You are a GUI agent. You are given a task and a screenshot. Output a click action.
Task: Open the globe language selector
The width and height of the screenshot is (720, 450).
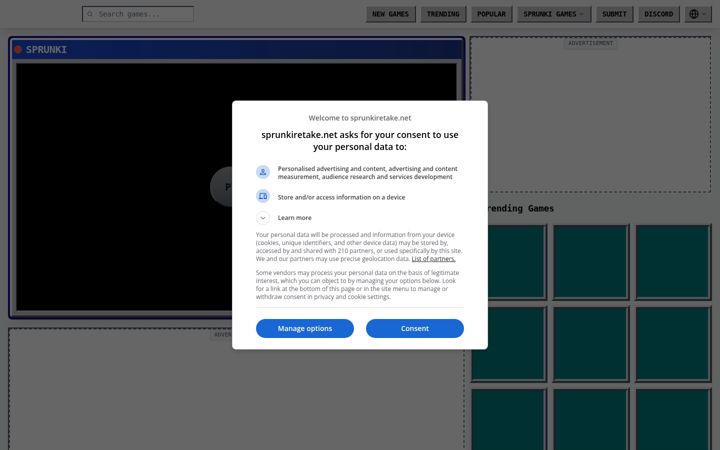tap(698, 14)
